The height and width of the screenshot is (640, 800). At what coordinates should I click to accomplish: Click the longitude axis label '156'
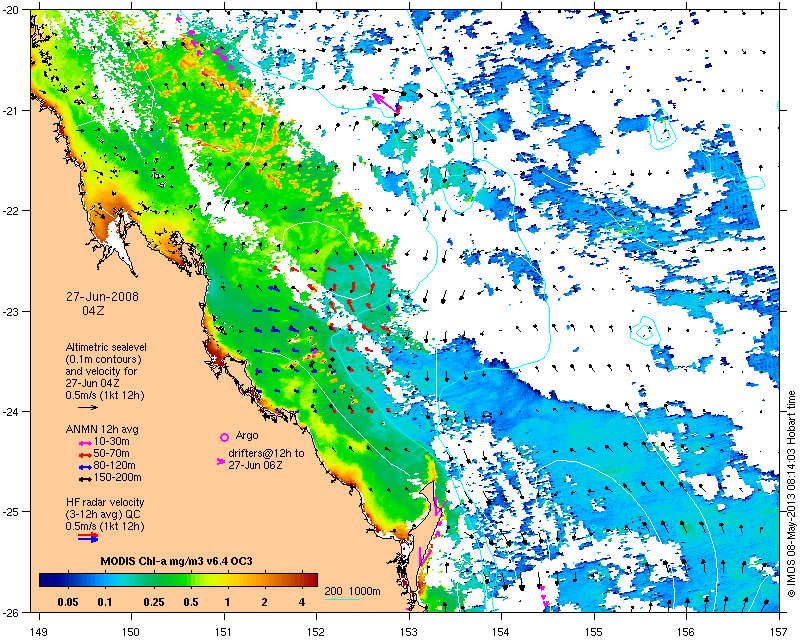point(686,632)
